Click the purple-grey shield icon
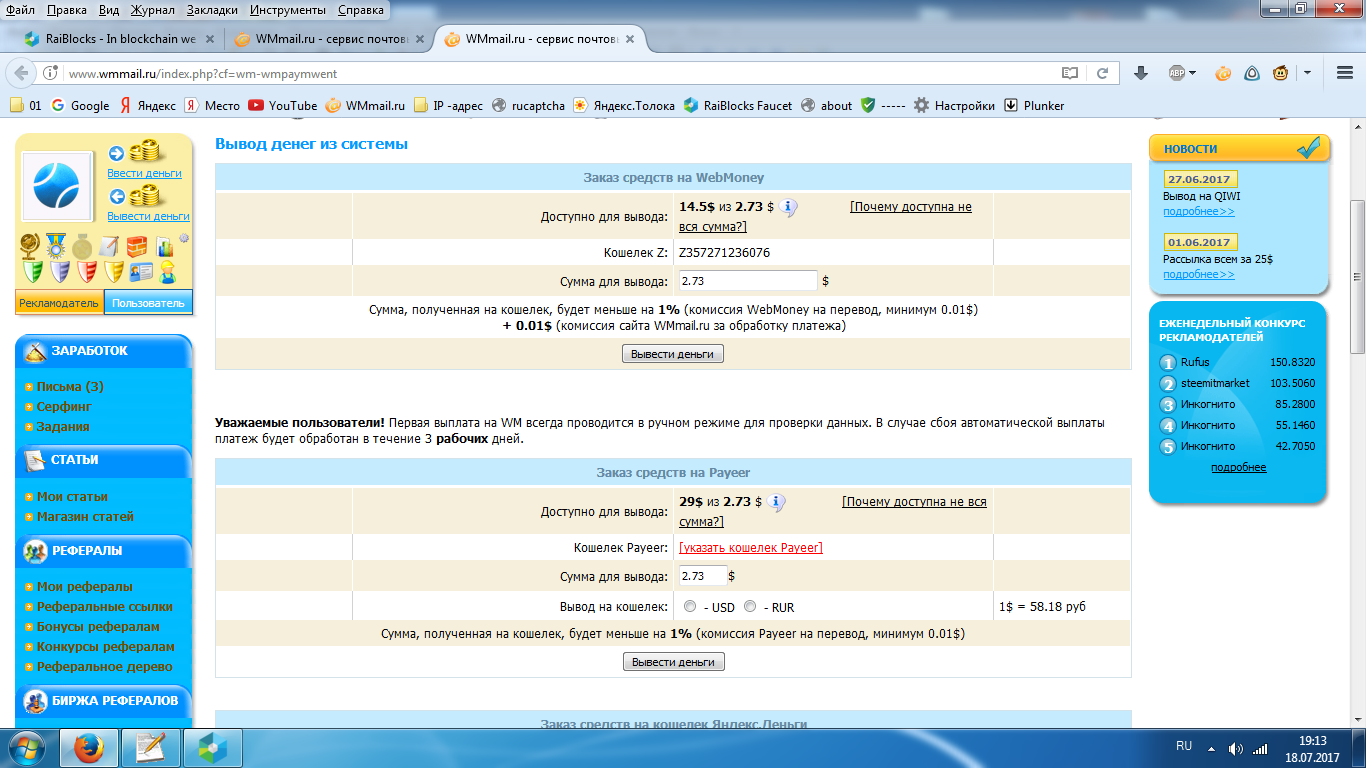This screenshot has height=768, width=1366. pos(60,272)
